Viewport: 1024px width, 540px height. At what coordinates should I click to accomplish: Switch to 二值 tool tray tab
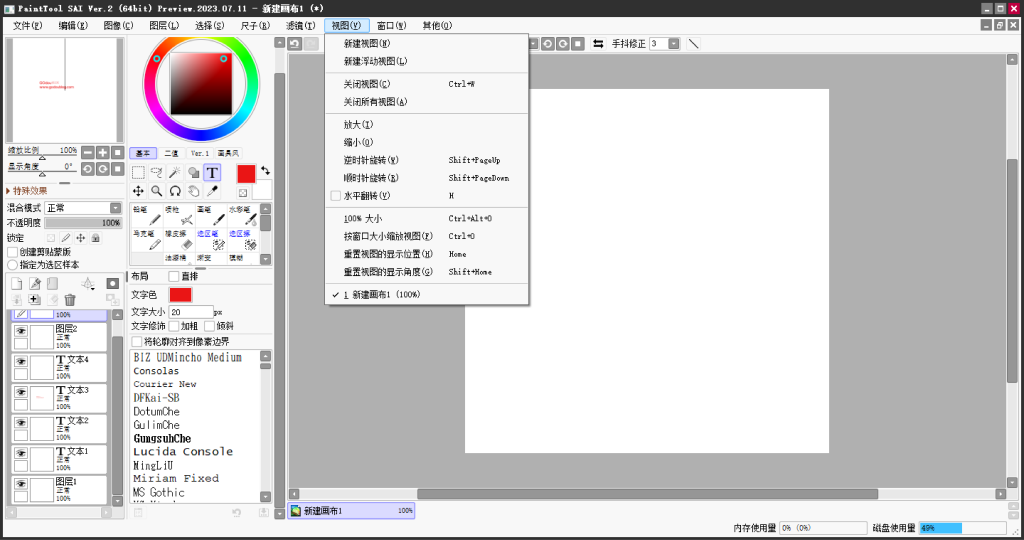click(x=171, y=153)
